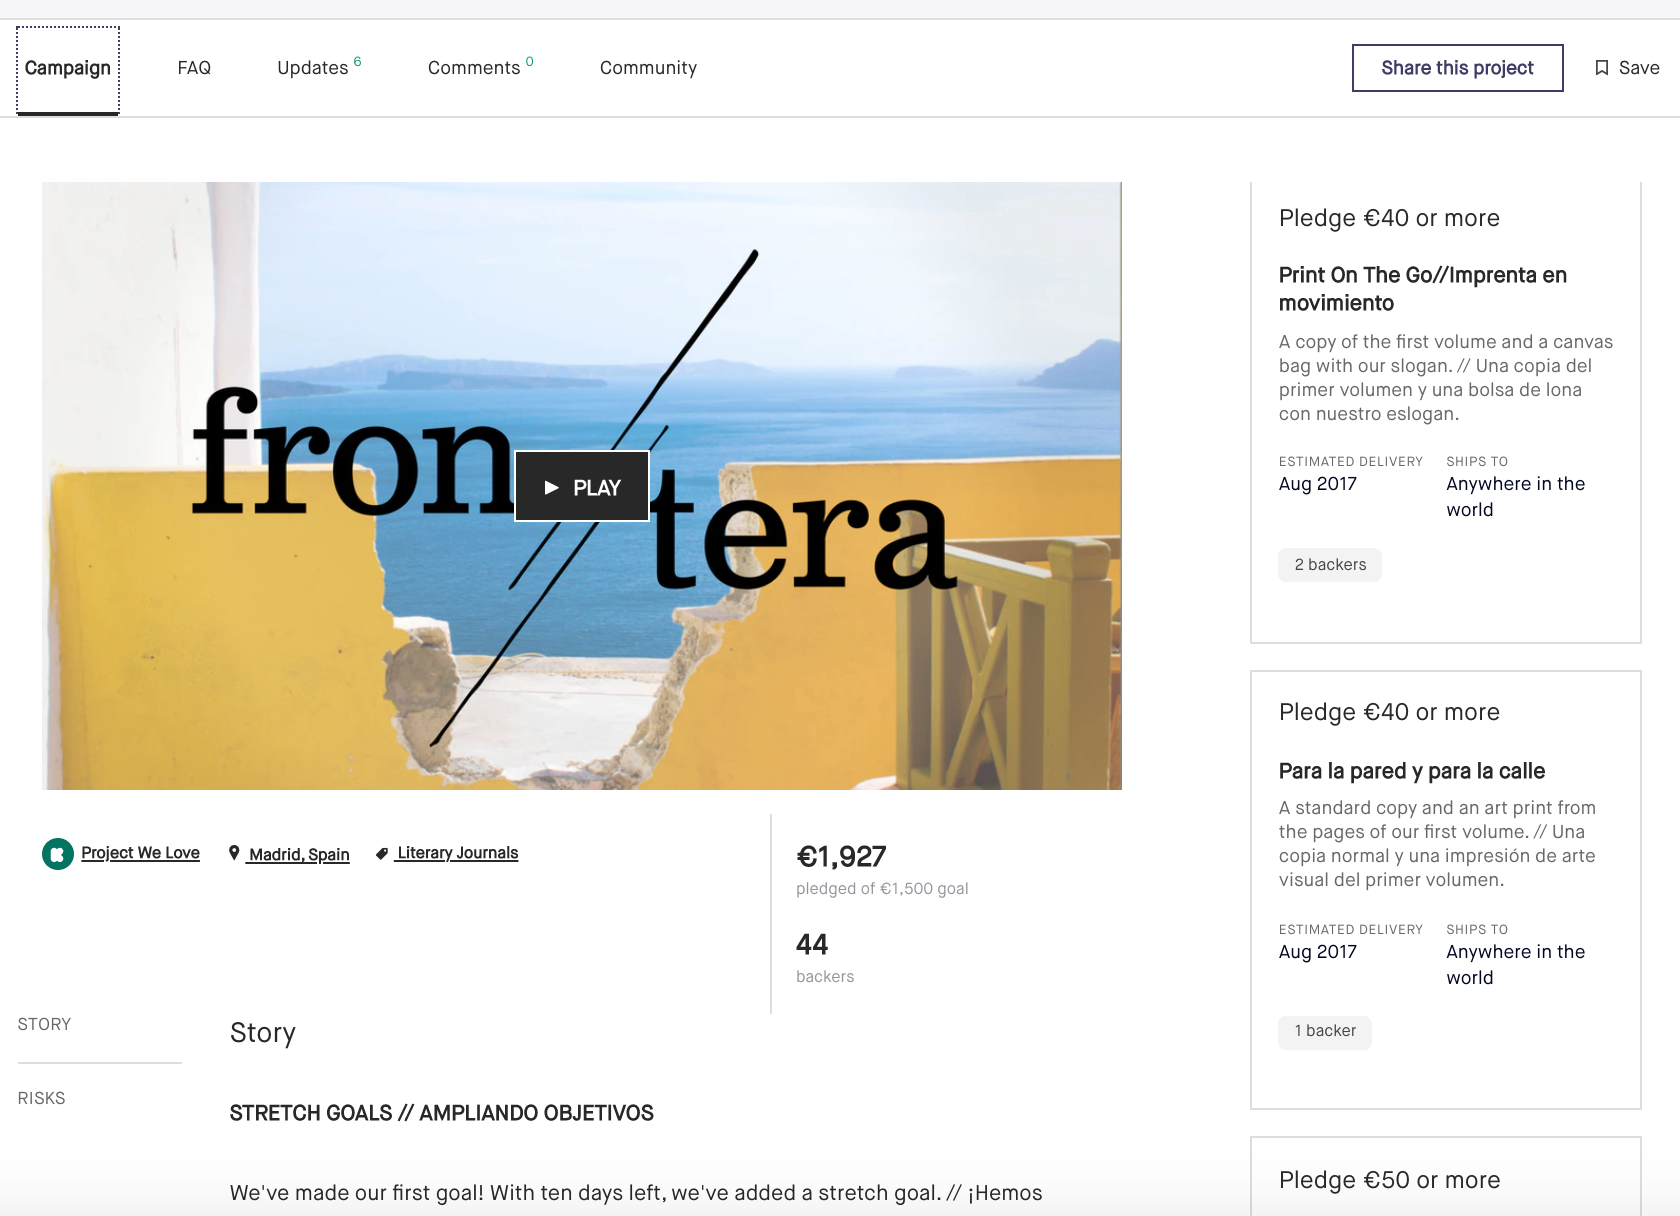Open the Project We Love link
The image size is (1680, 1216).
(x=140, y=853)
